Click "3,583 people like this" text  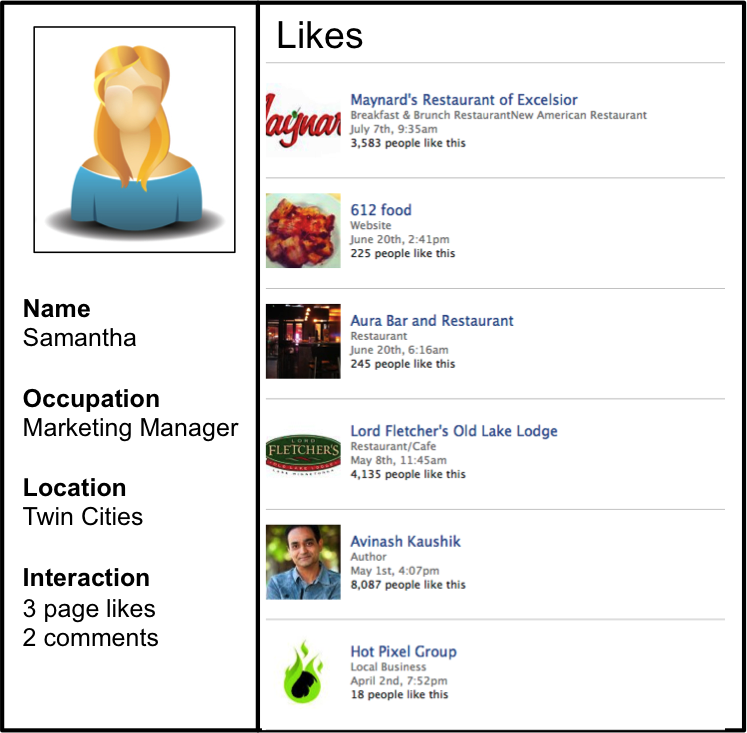click(x=408, y=143)
